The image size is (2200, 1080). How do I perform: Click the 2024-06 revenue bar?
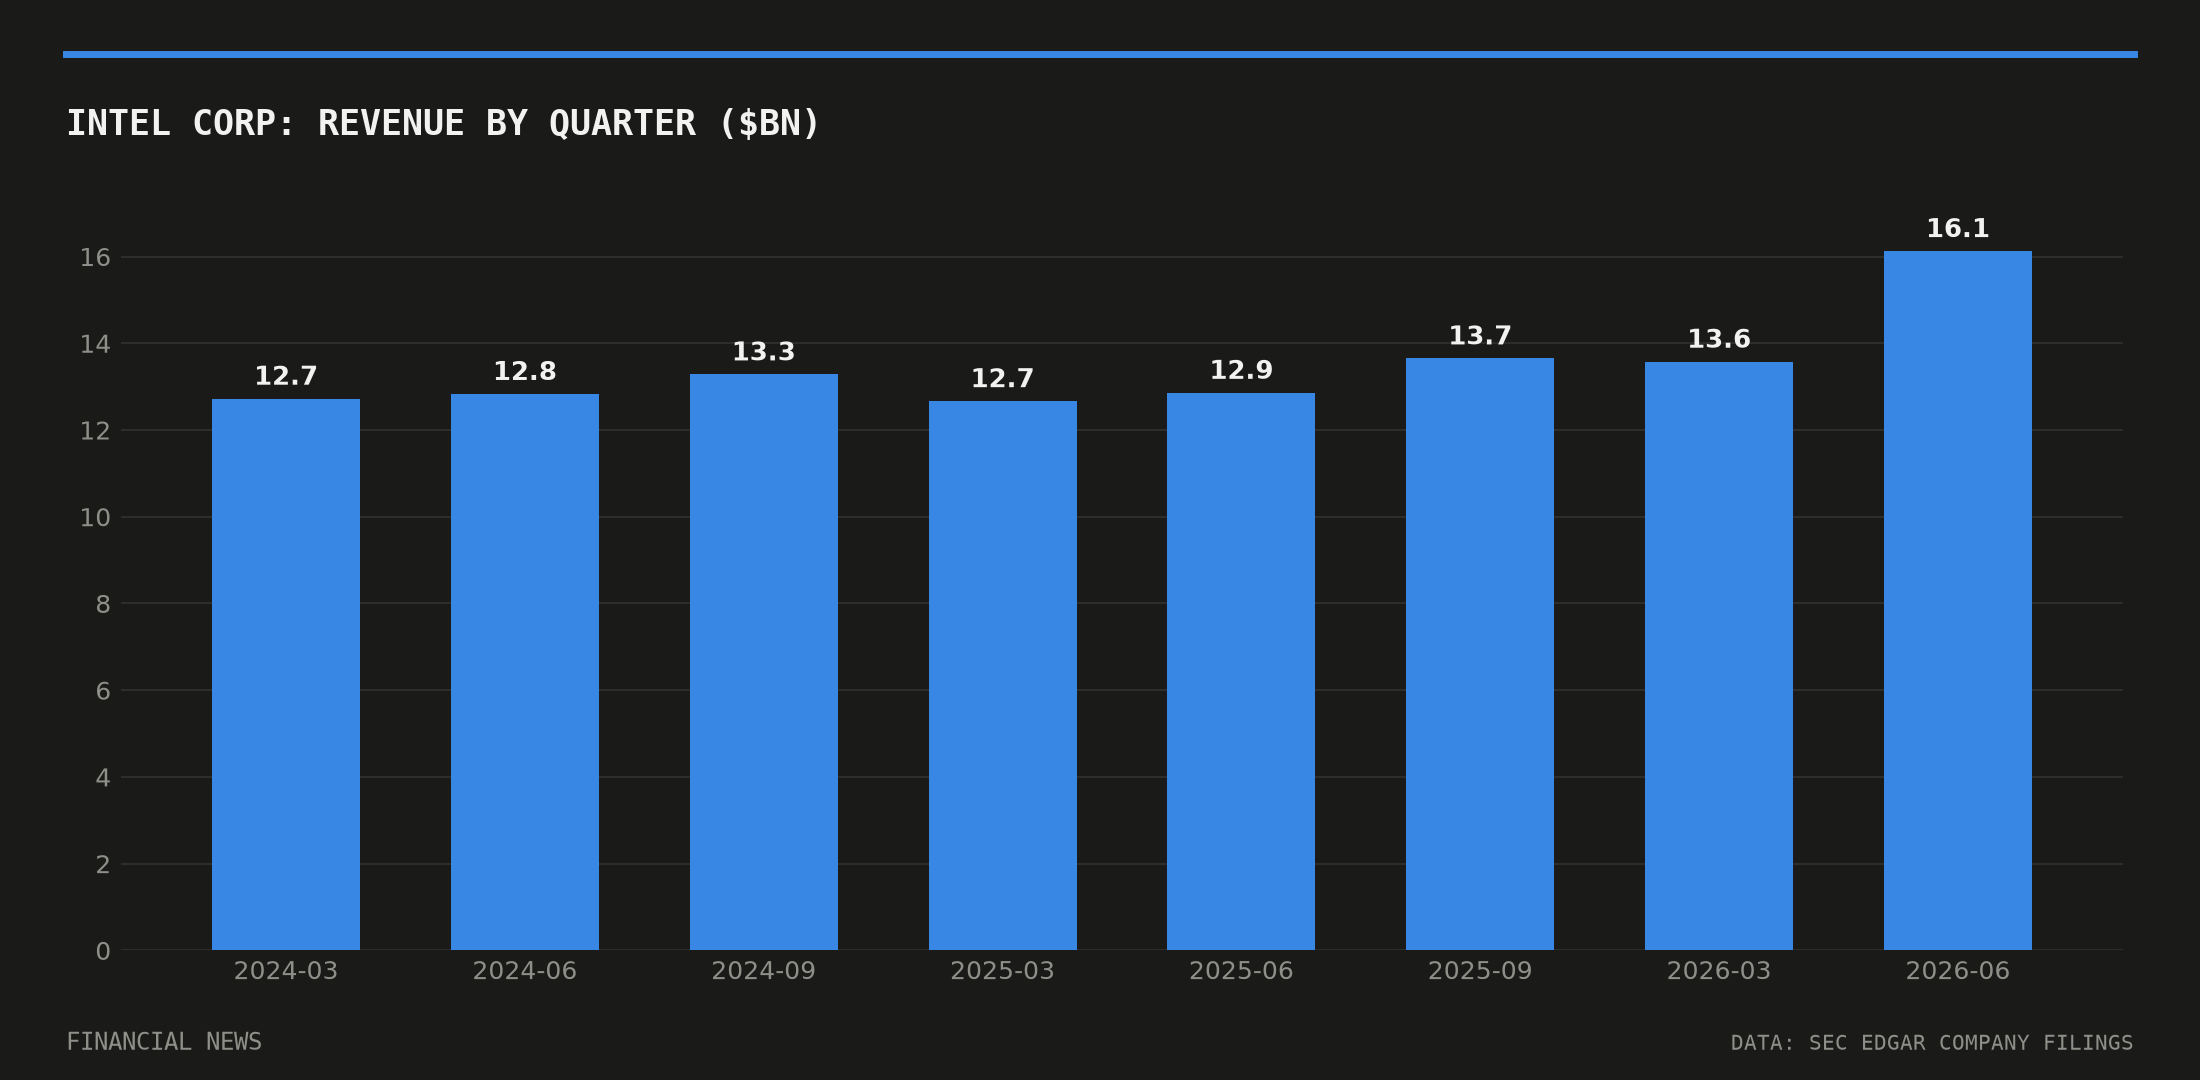pyautogui.click(x=525, y=672)
